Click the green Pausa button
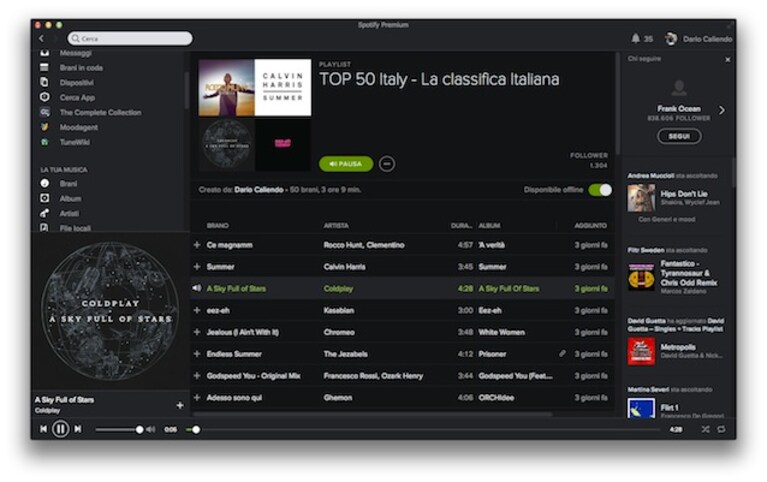The image size is (767, 482). pyautogui.click(x=346, y=163)
